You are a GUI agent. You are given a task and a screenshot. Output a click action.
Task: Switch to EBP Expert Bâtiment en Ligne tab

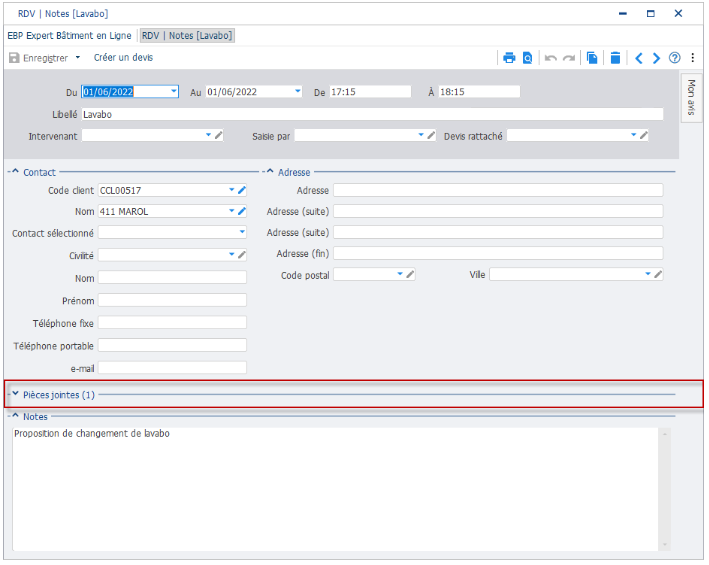tap(69, 36)
